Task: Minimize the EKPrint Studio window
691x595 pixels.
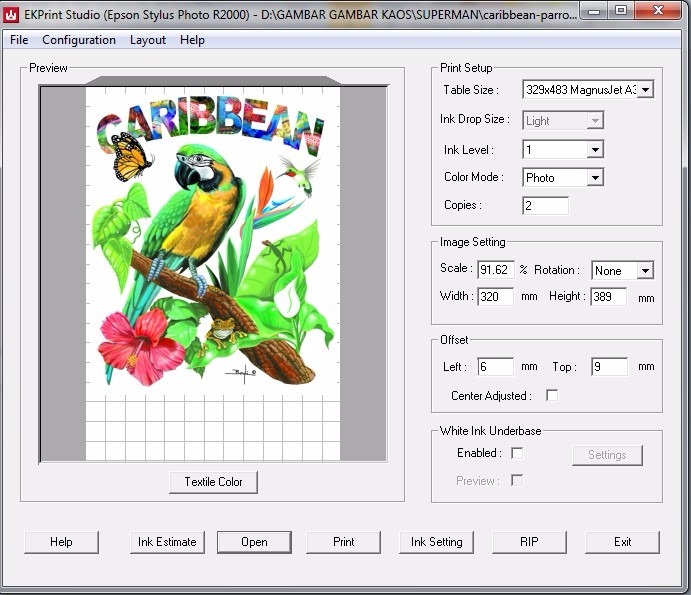Action: (594, 11)
